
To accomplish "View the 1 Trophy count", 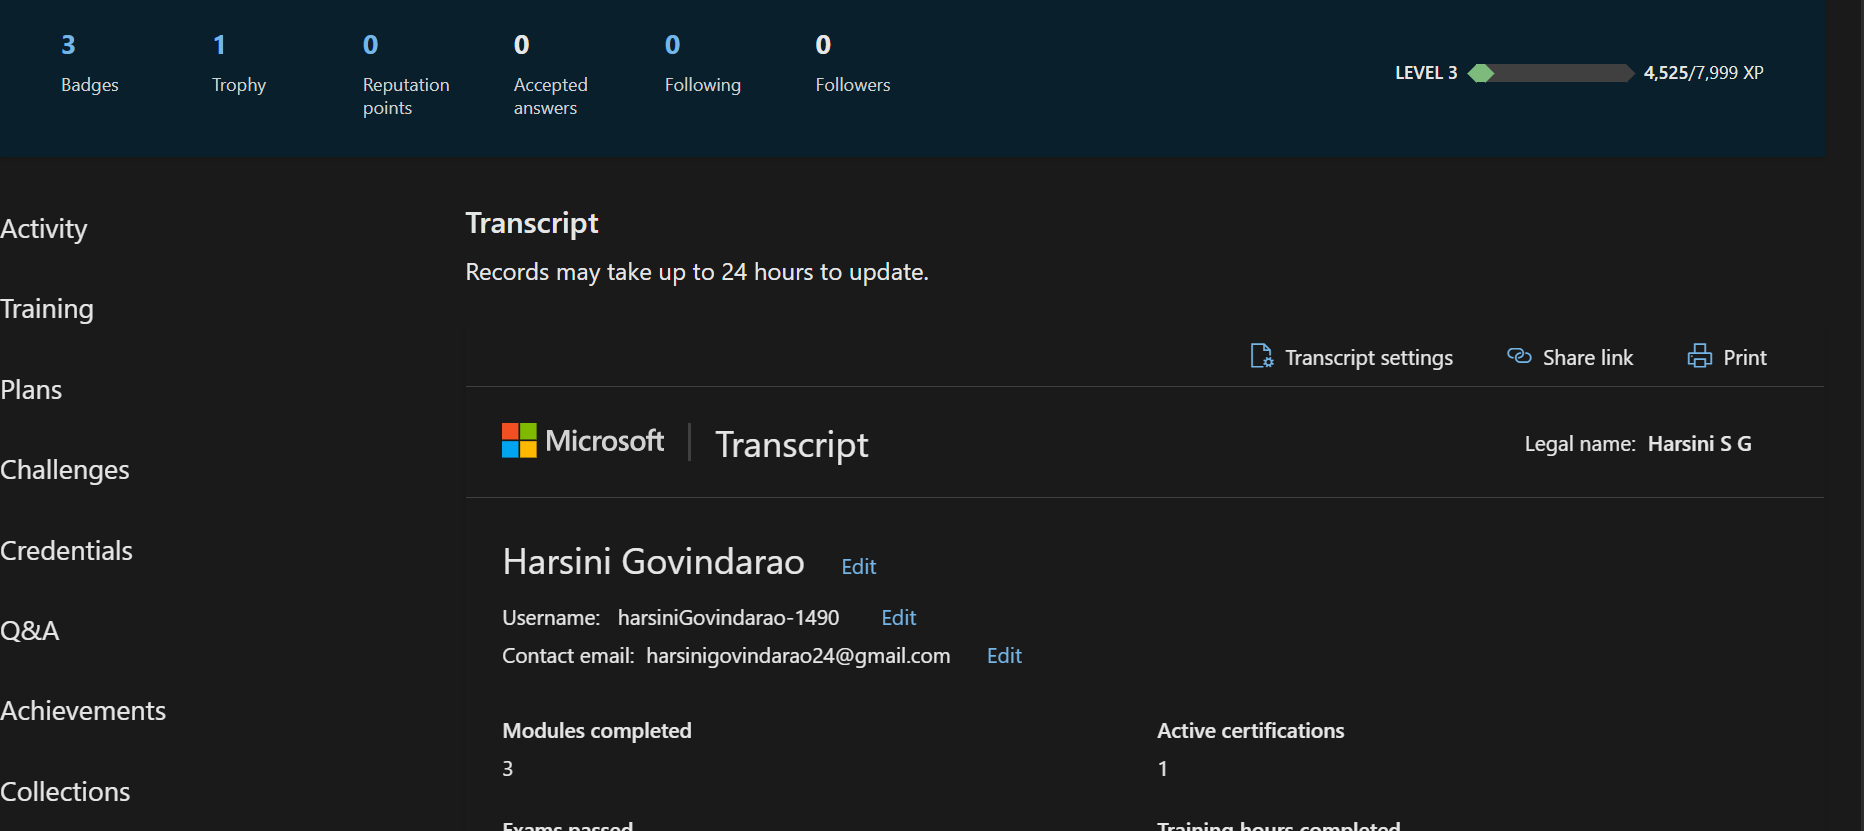I will [x=239, y=64].
